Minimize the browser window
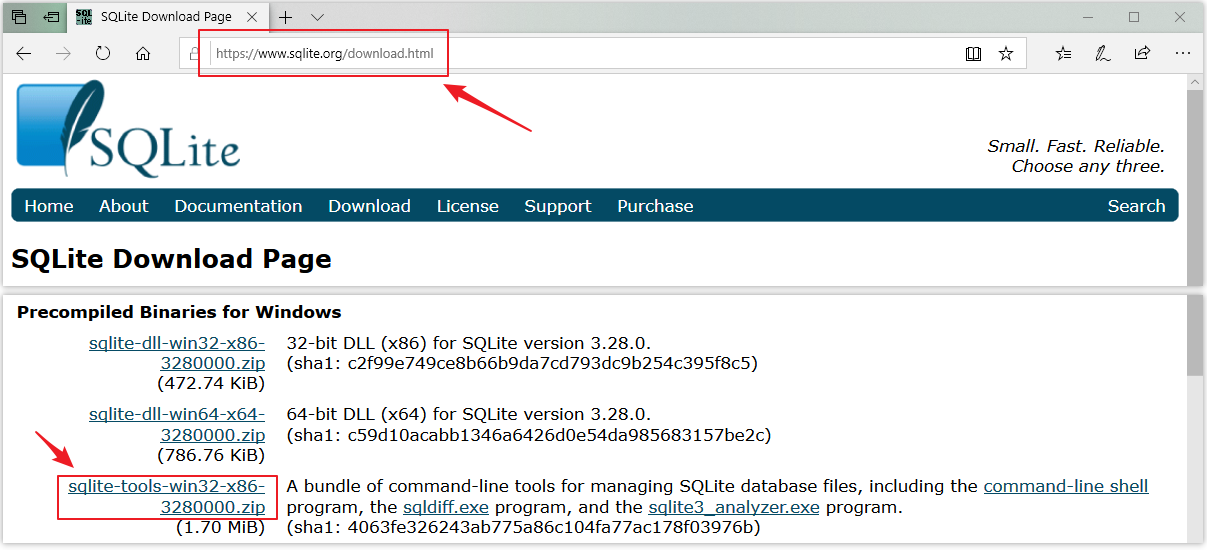 pos(1088,17)
